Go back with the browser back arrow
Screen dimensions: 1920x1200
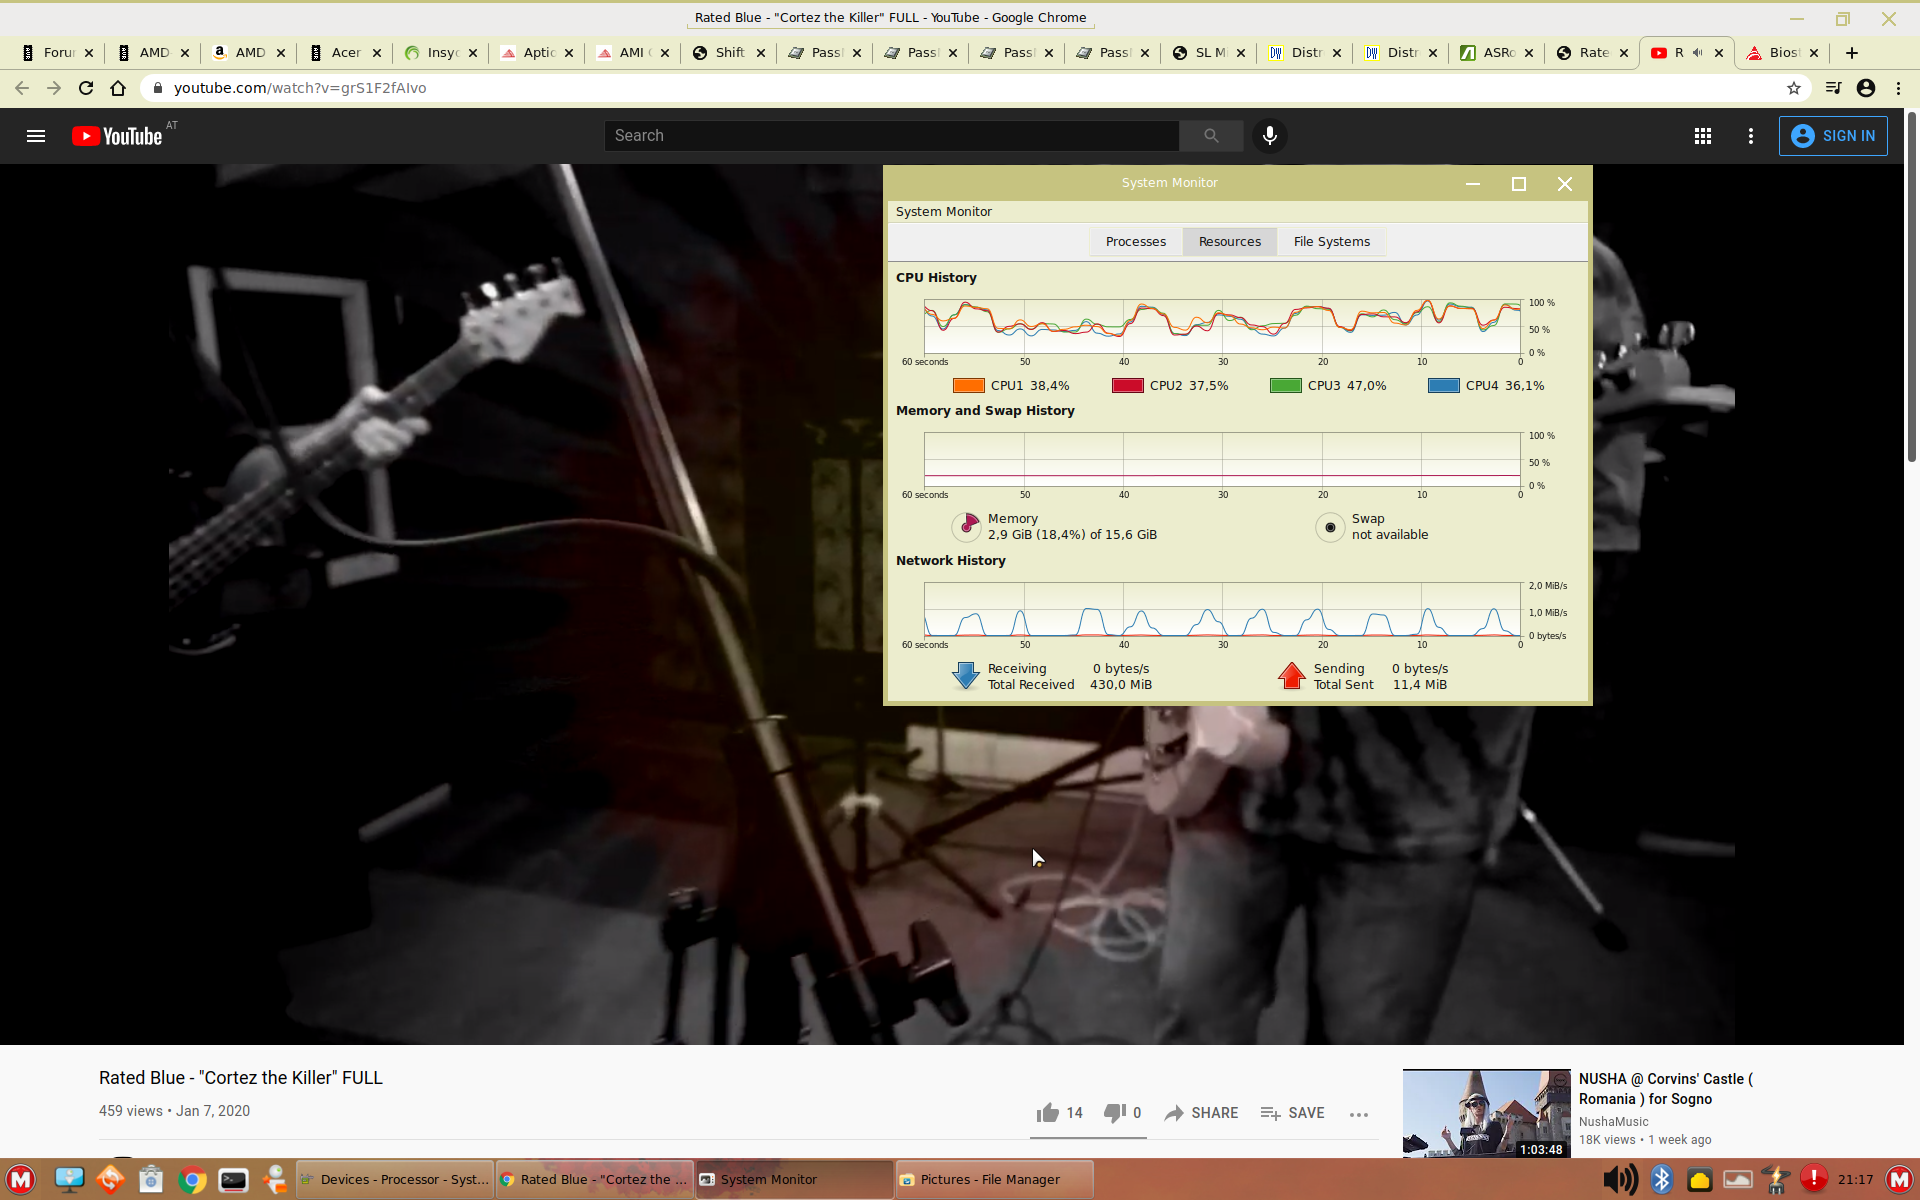[x=22, y=88]
